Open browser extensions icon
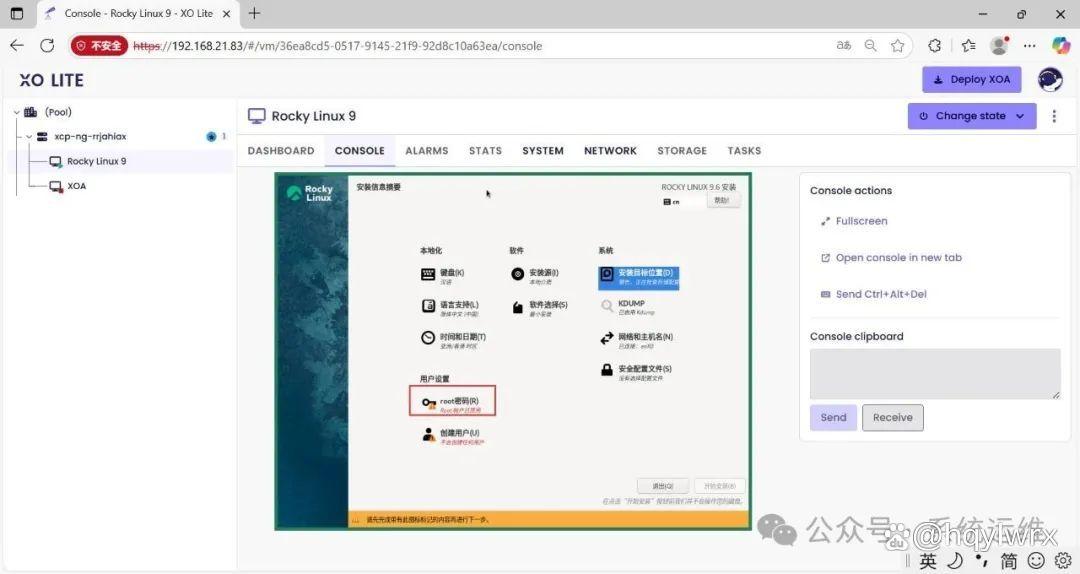The width and height of the screenshot is (1080, 574). click(x=935, y=45)
